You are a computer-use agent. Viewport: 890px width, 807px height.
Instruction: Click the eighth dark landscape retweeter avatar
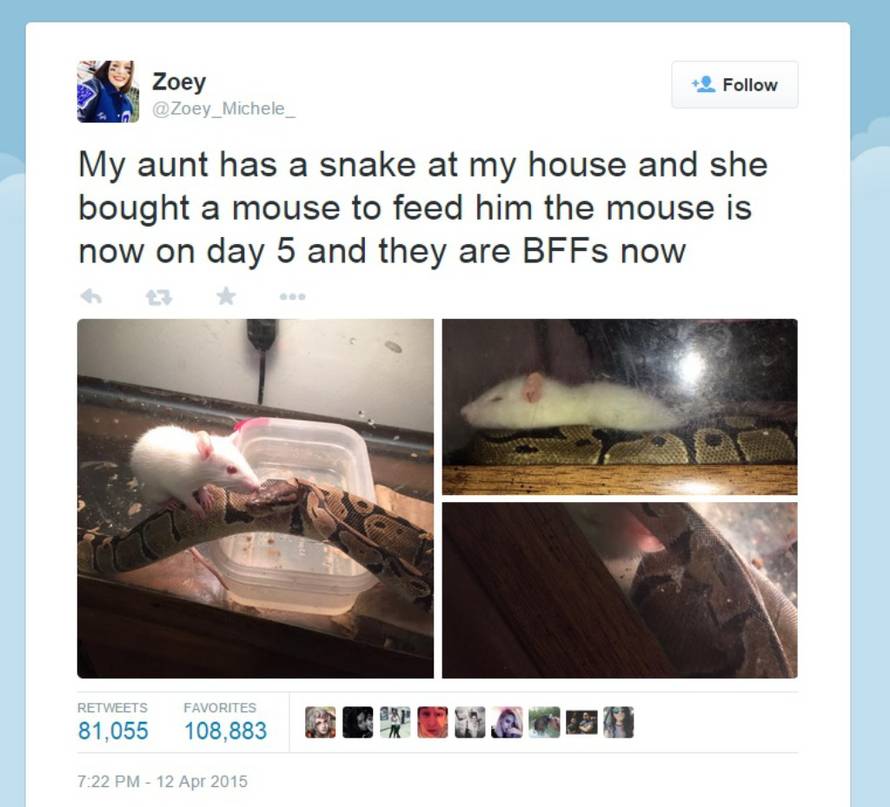click(581, 722)
